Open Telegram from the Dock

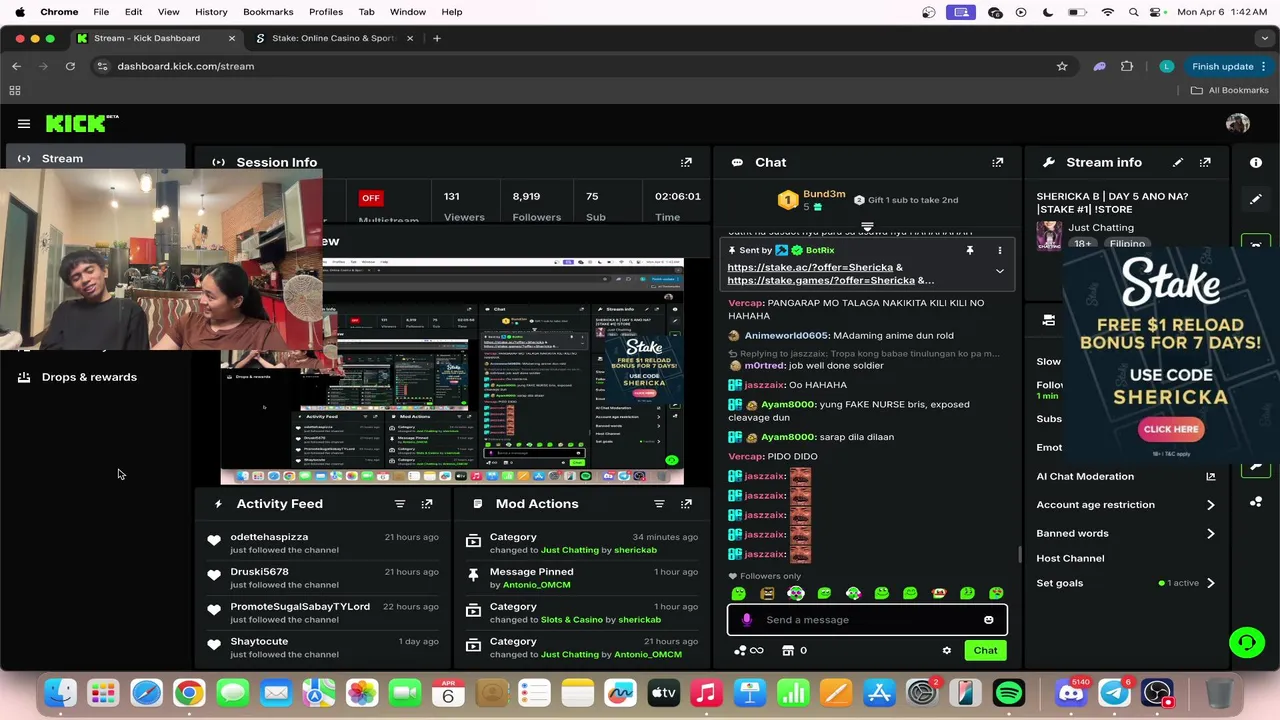point(1115,693)
